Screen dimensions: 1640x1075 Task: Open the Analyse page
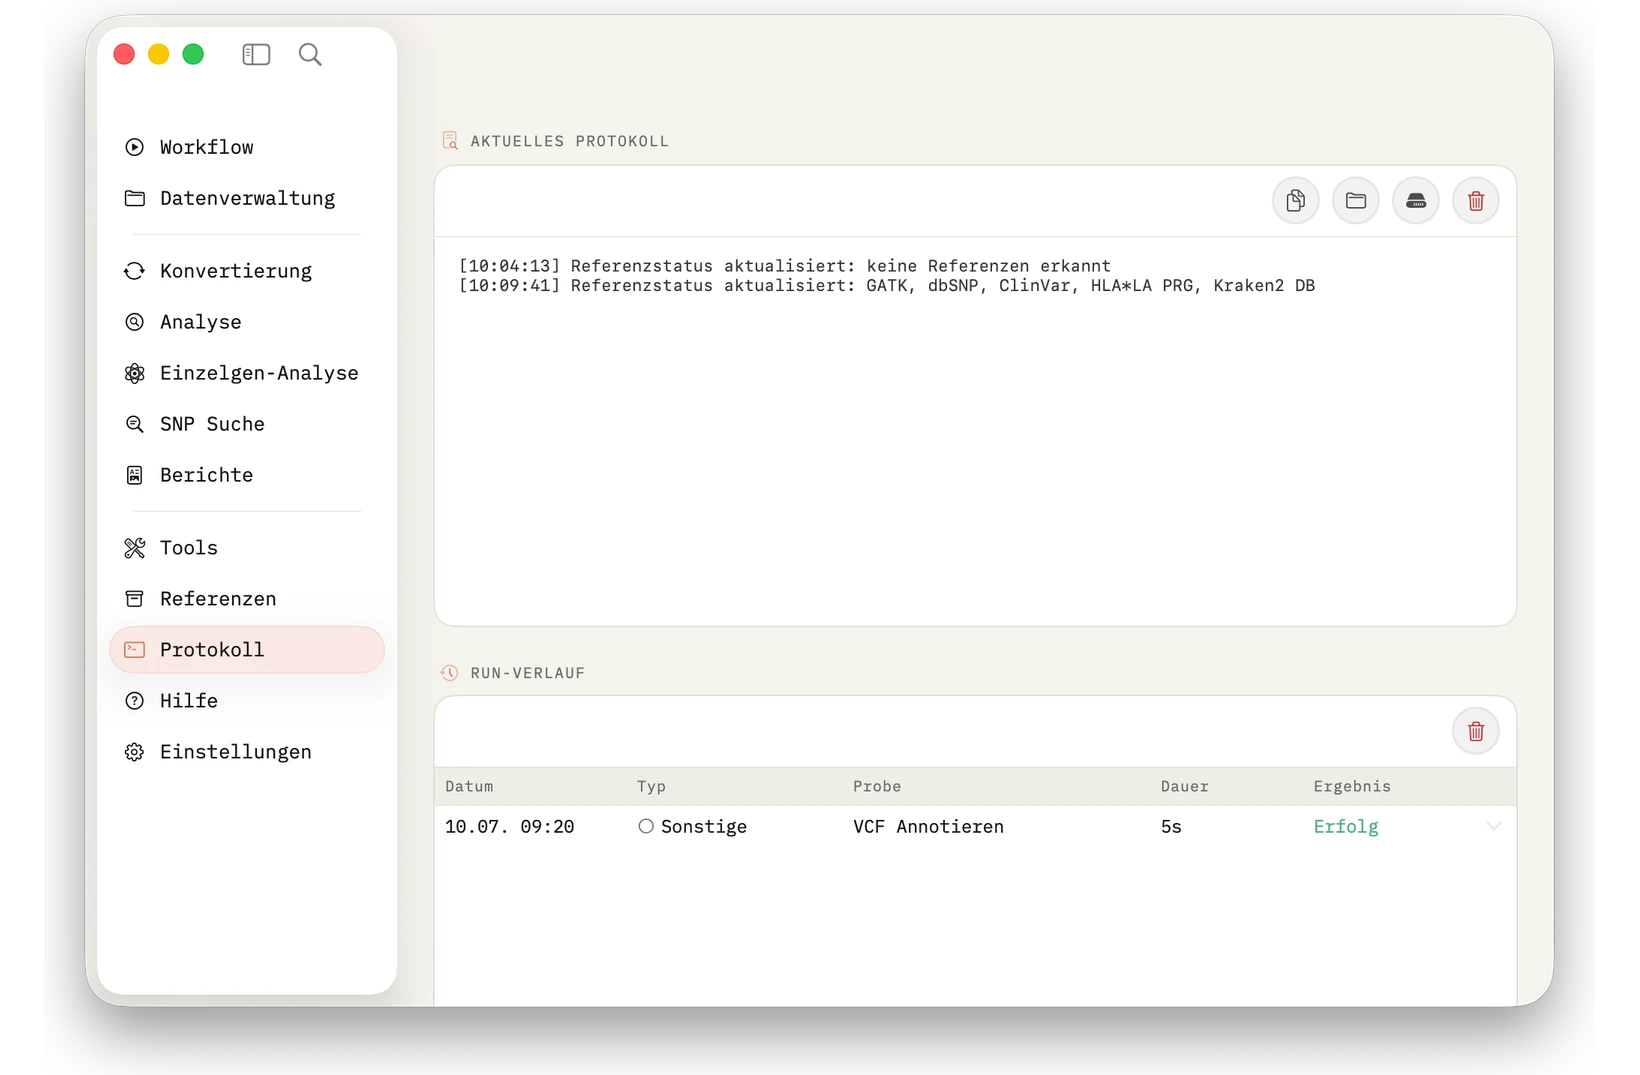(x=246, y=322)
